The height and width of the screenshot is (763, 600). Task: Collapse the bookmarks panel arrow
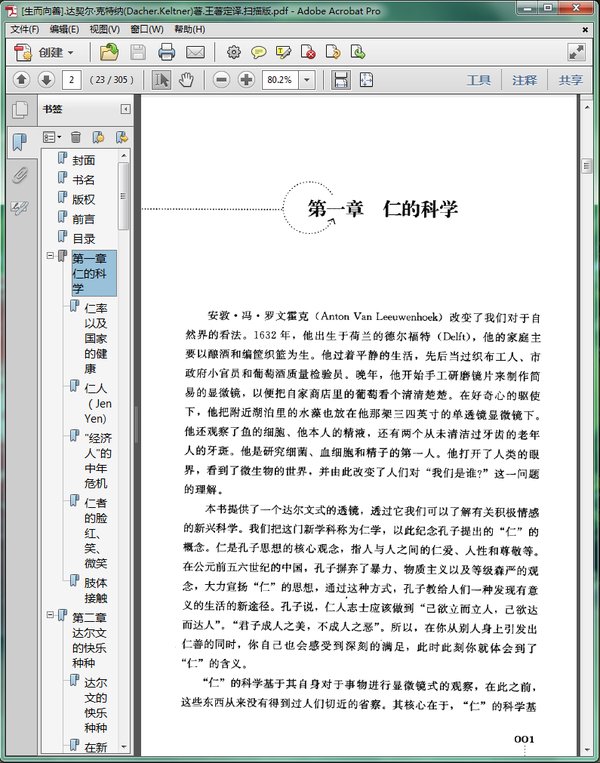125,109
